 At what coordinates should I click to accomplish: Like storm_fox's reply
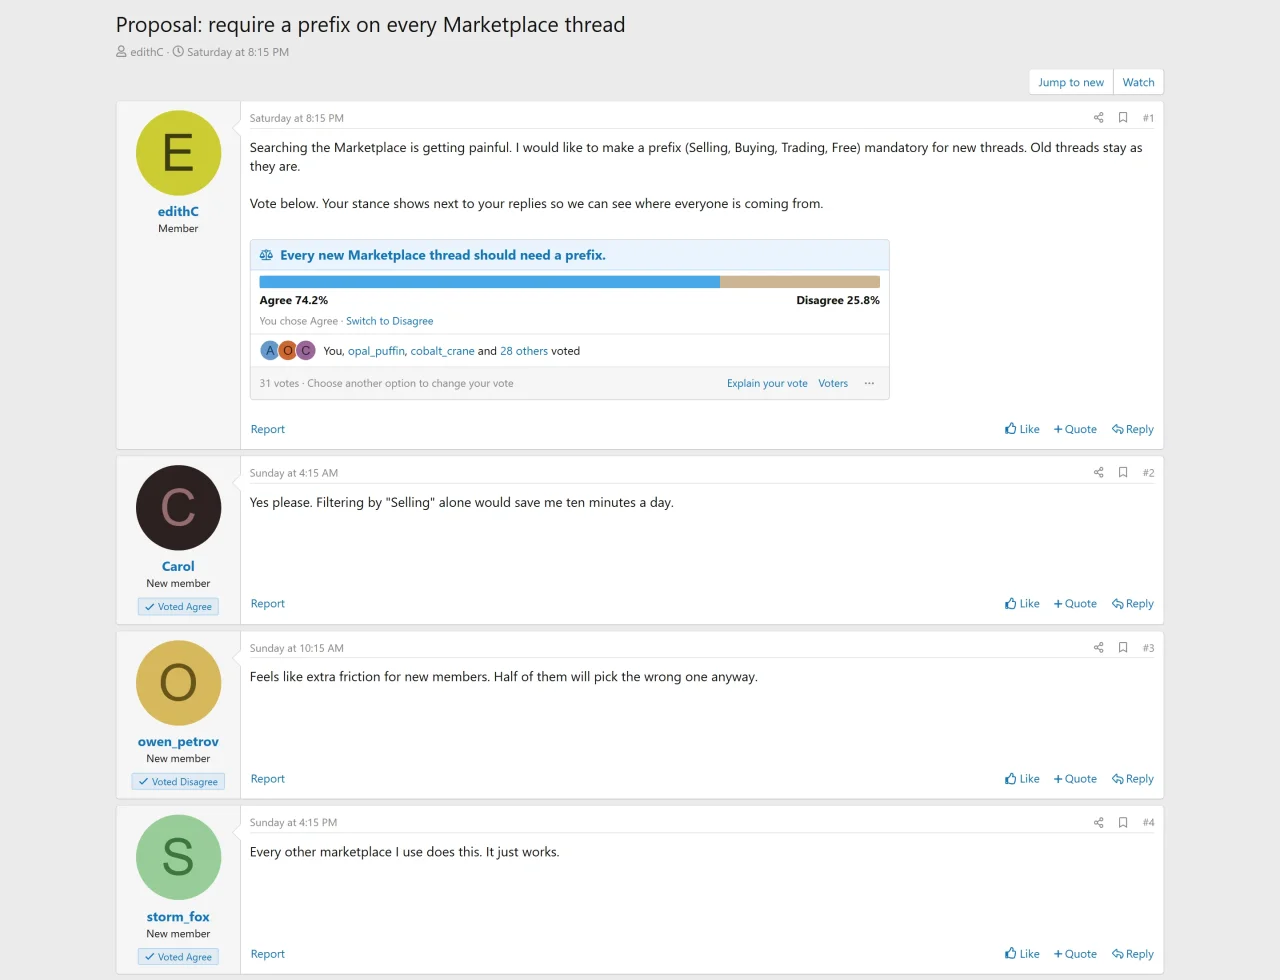coord(1022,954)
